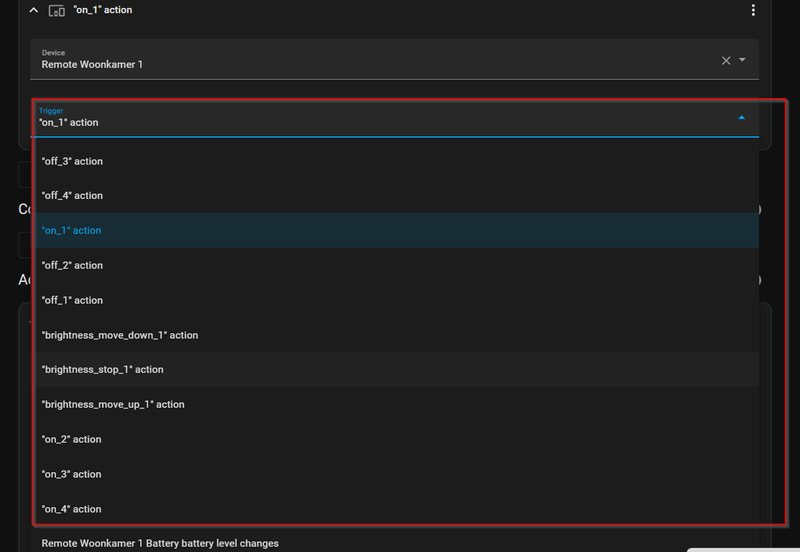Image resolution: width=800 pixels, height=552 pixels.
Task: Select "off_1" action from the list
Action: [396, 300]
